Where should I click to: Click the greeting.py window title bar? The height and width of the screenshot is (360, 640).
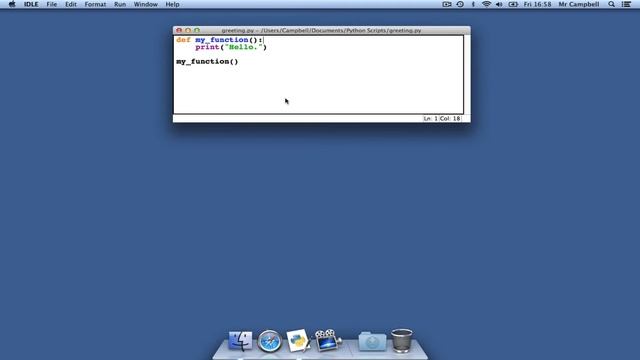pos(322,30)
